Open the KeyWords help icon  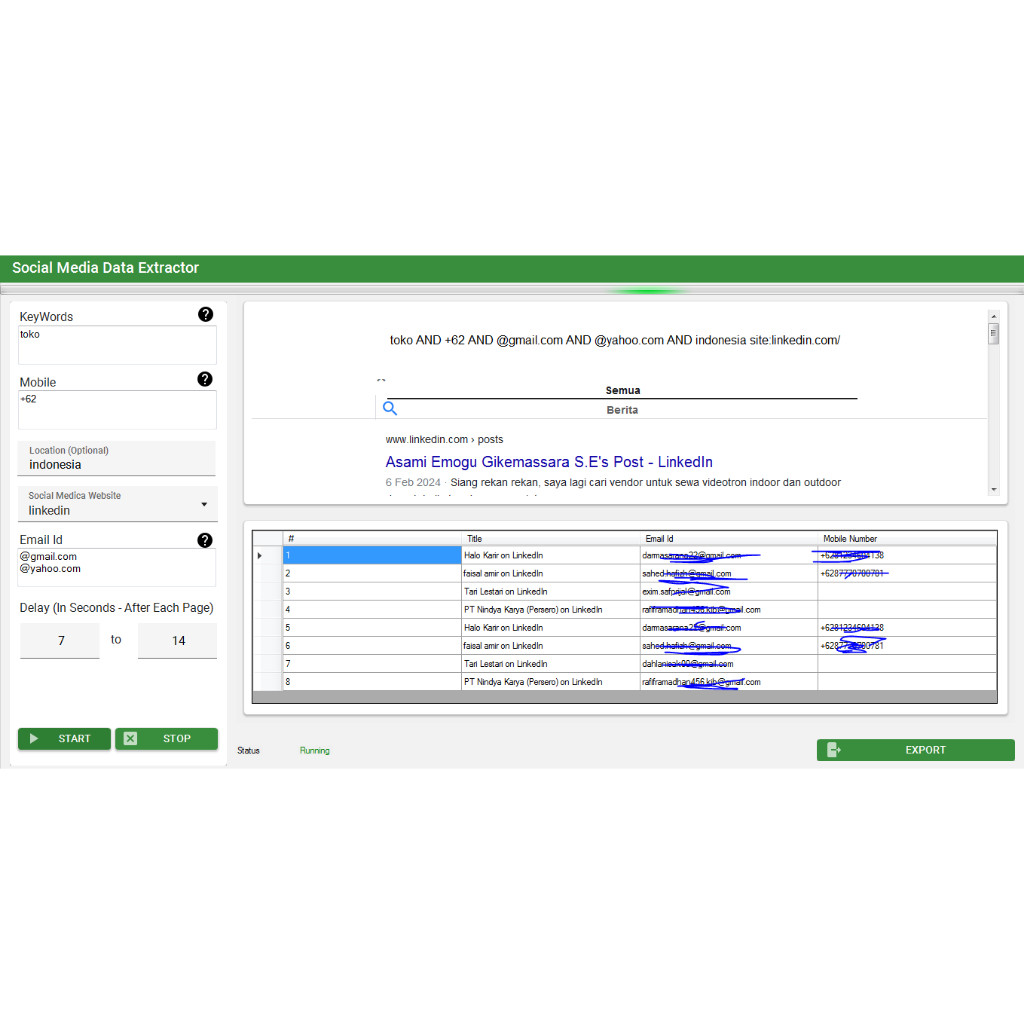pyautogui.click(x=205, y=315)
